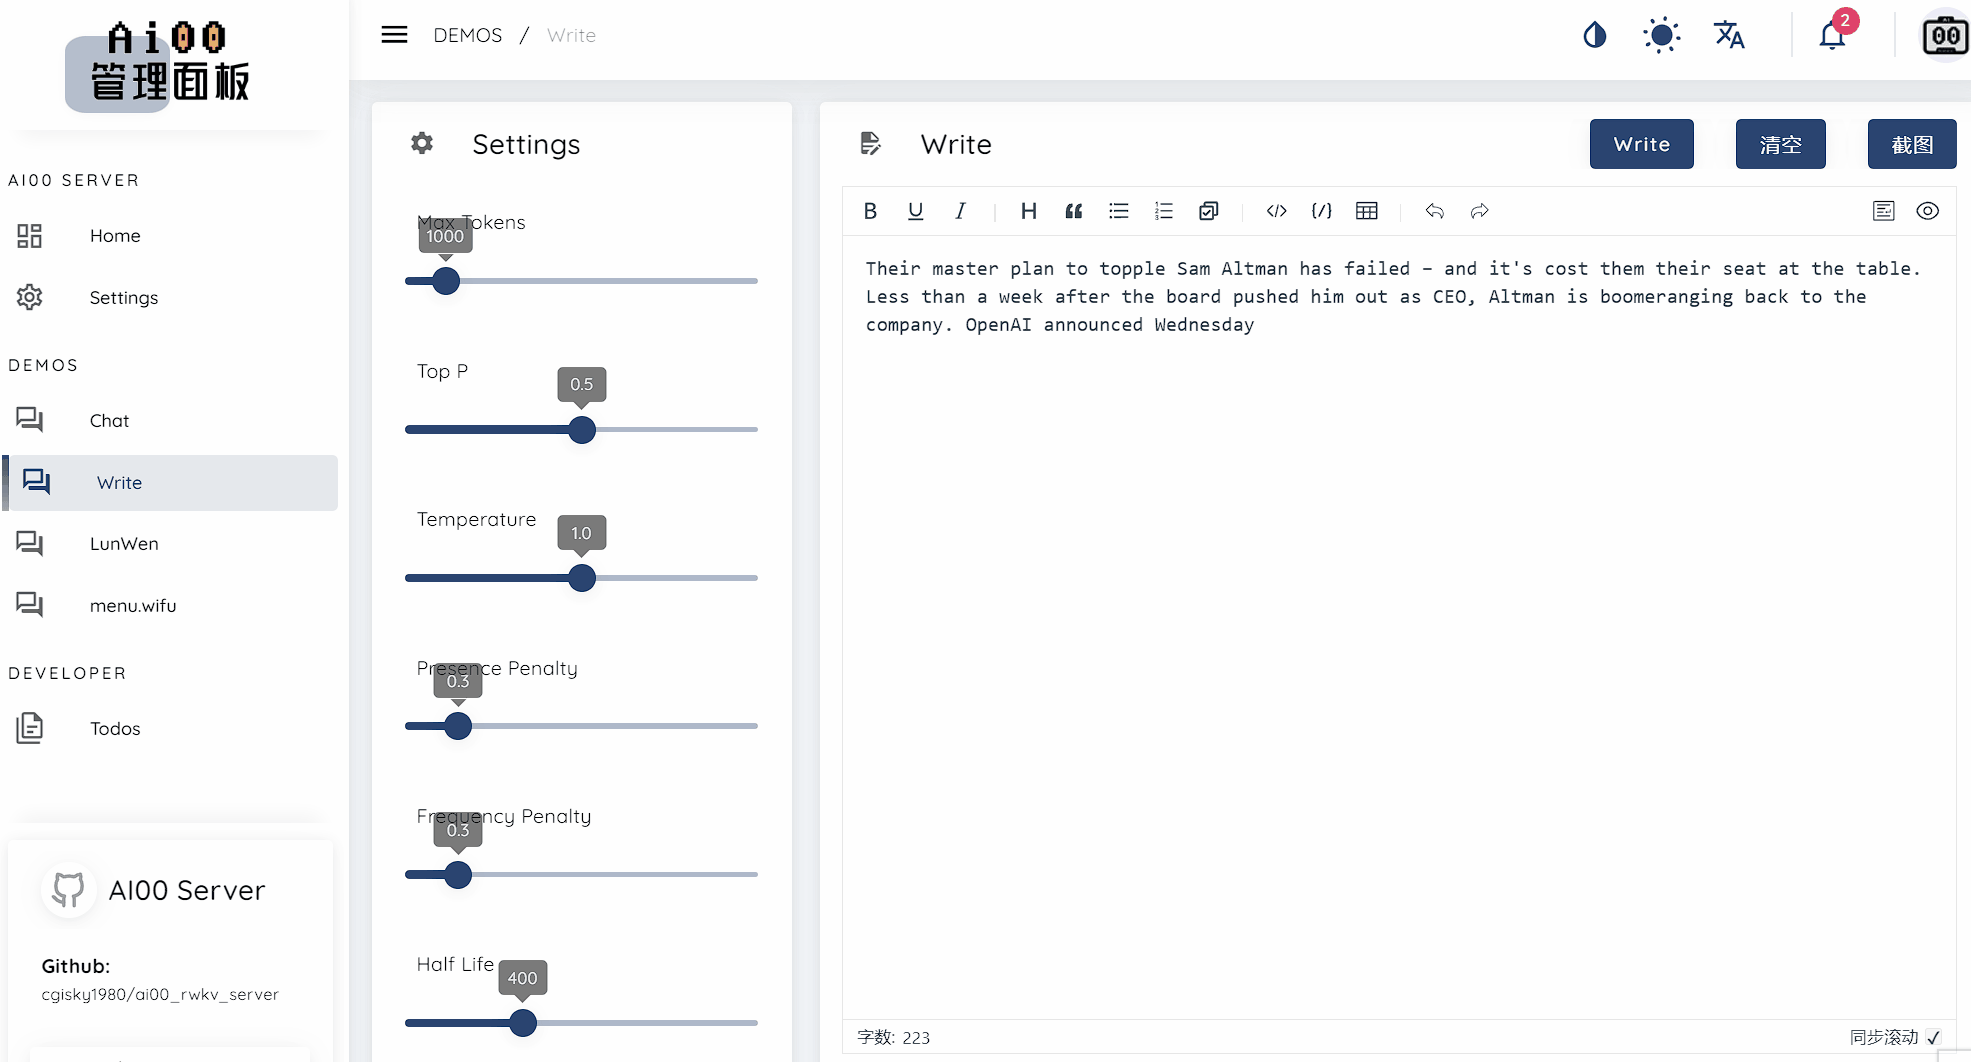The width and height of the screenshot is (1971, 1062).
Task: Apply italic formatting in editor toolbar
Action: click(x=960, y=211)
